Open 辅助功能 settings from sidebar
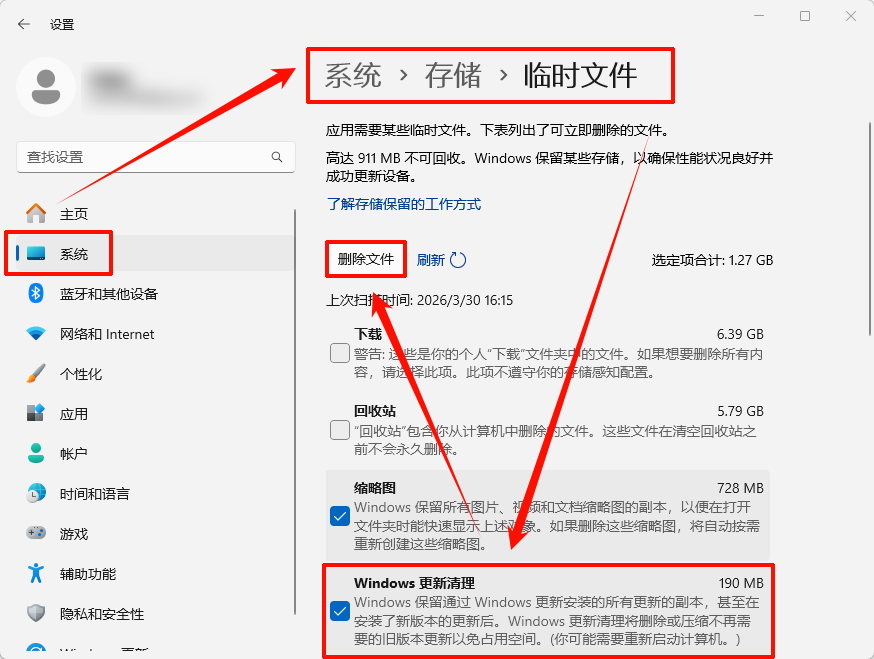The height and width of the screenshot is (659, 874). point(87,573)
